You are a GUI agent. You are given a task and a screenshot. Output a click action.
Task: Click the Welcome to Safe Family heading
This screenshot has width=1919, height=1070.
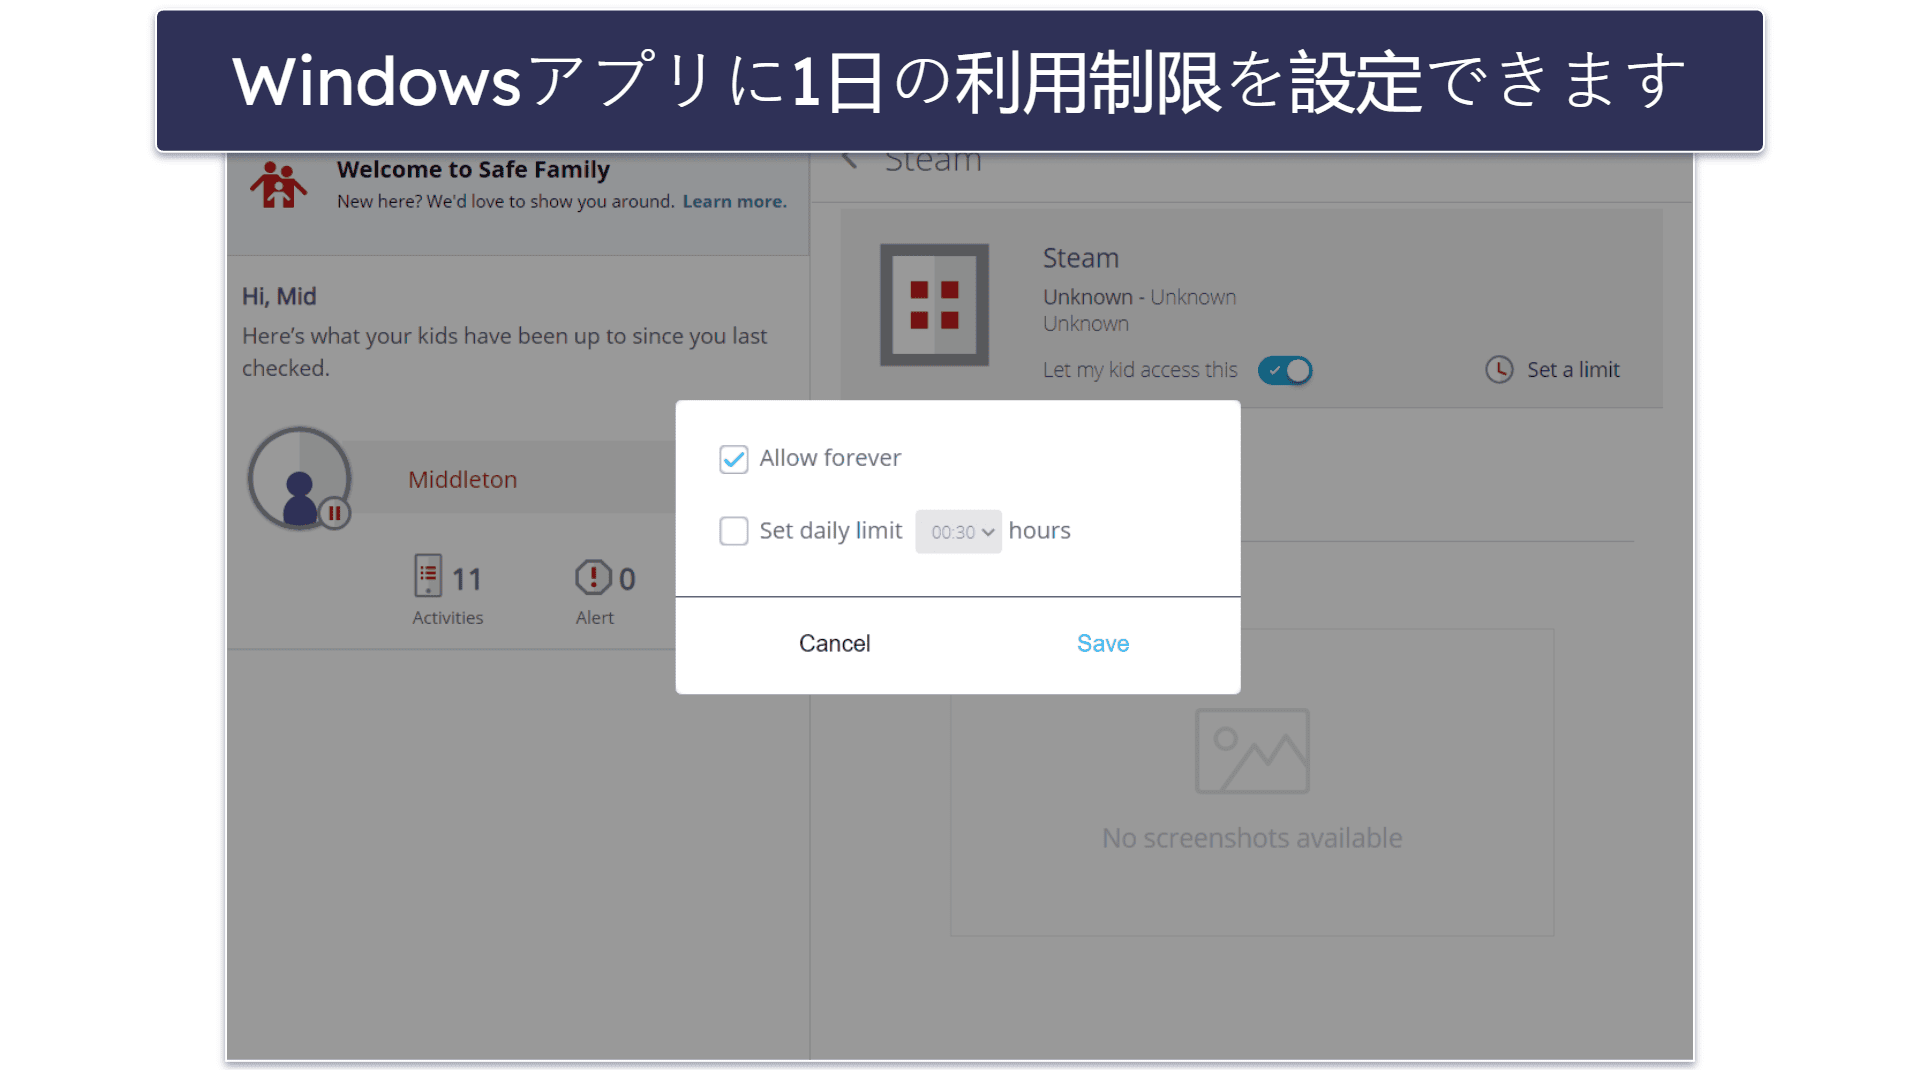473,170
